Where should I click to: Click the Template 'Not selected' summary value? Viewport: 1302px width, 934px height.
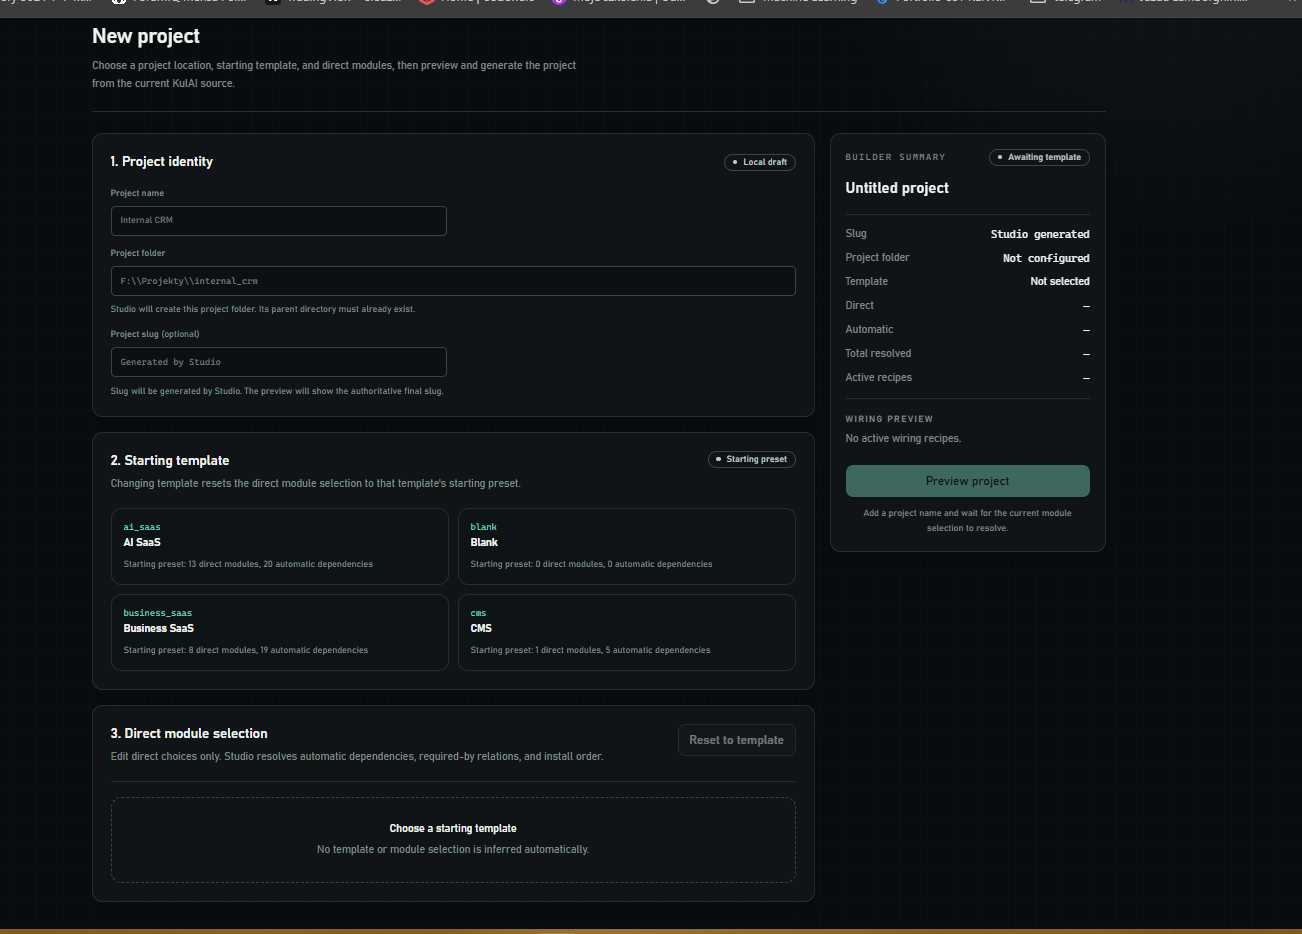1060,282
